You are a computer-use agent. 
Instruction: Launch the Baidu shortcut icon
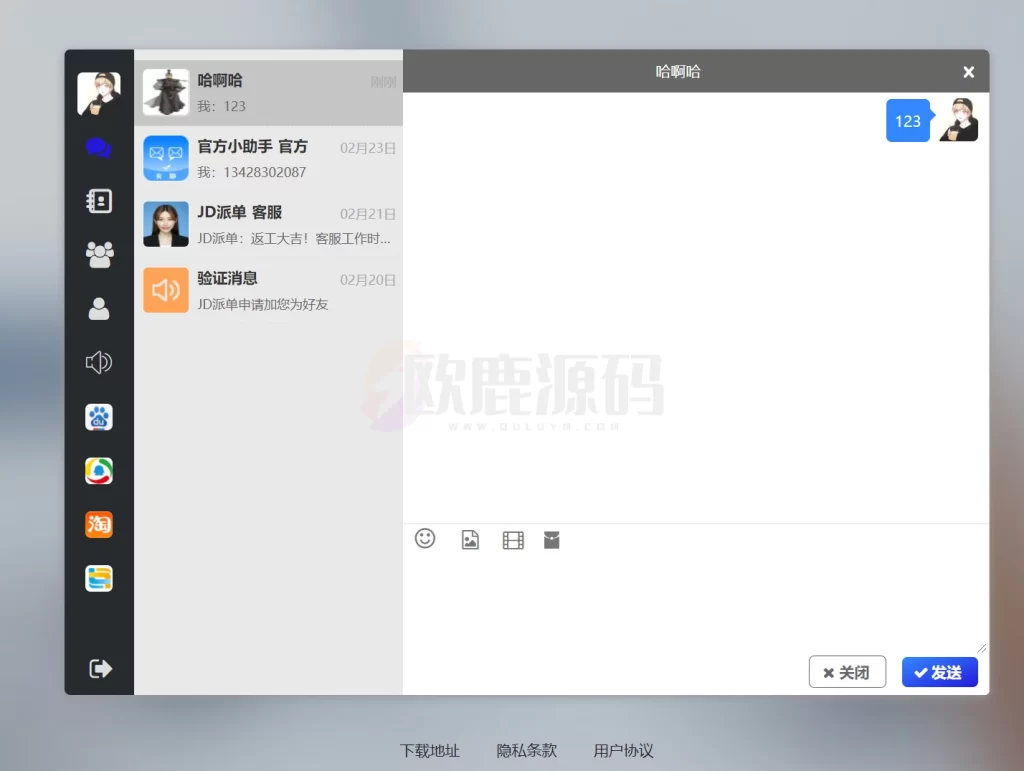[x=98, y=417]
